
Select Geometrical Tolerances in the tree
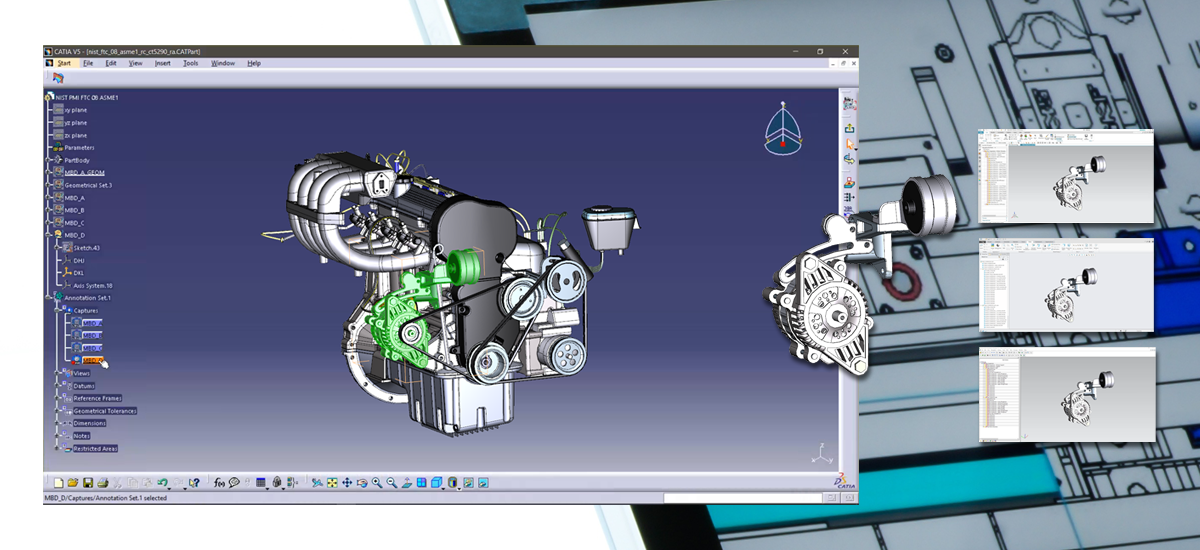(105, 410)
